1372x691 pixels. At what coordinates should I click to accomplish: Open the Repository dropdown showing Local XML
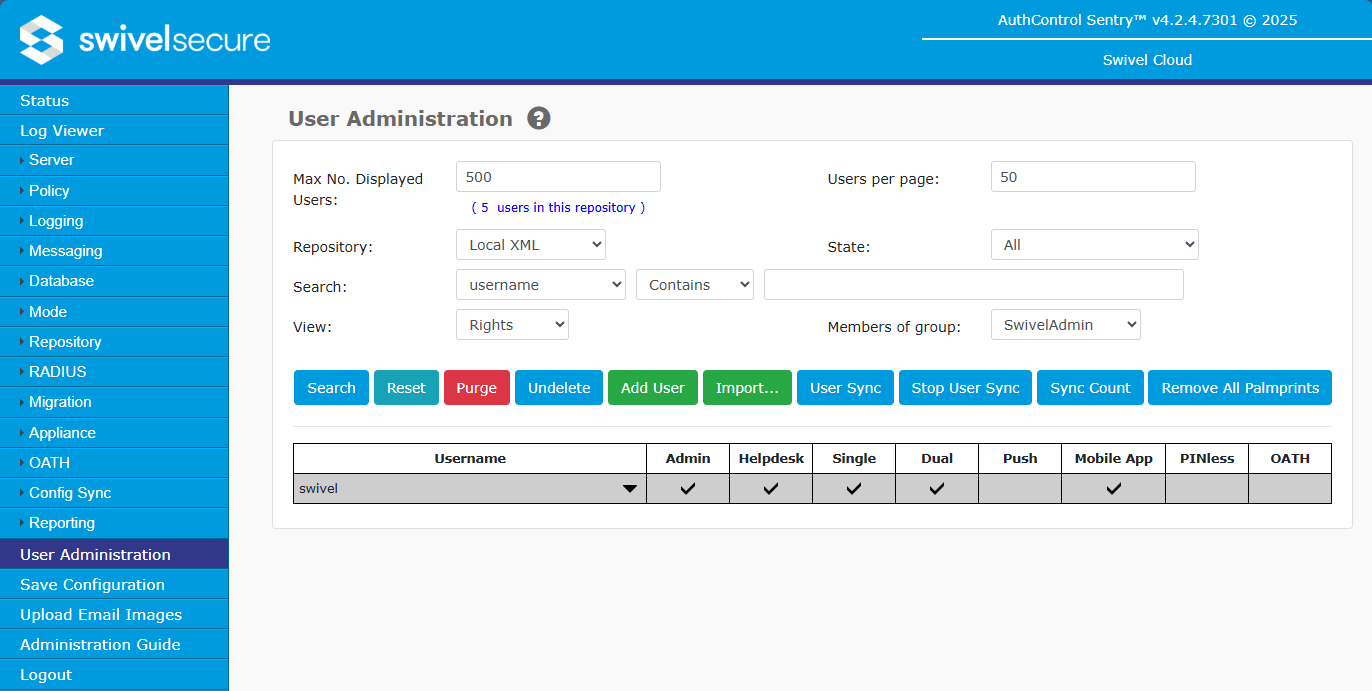pos(530,244)
